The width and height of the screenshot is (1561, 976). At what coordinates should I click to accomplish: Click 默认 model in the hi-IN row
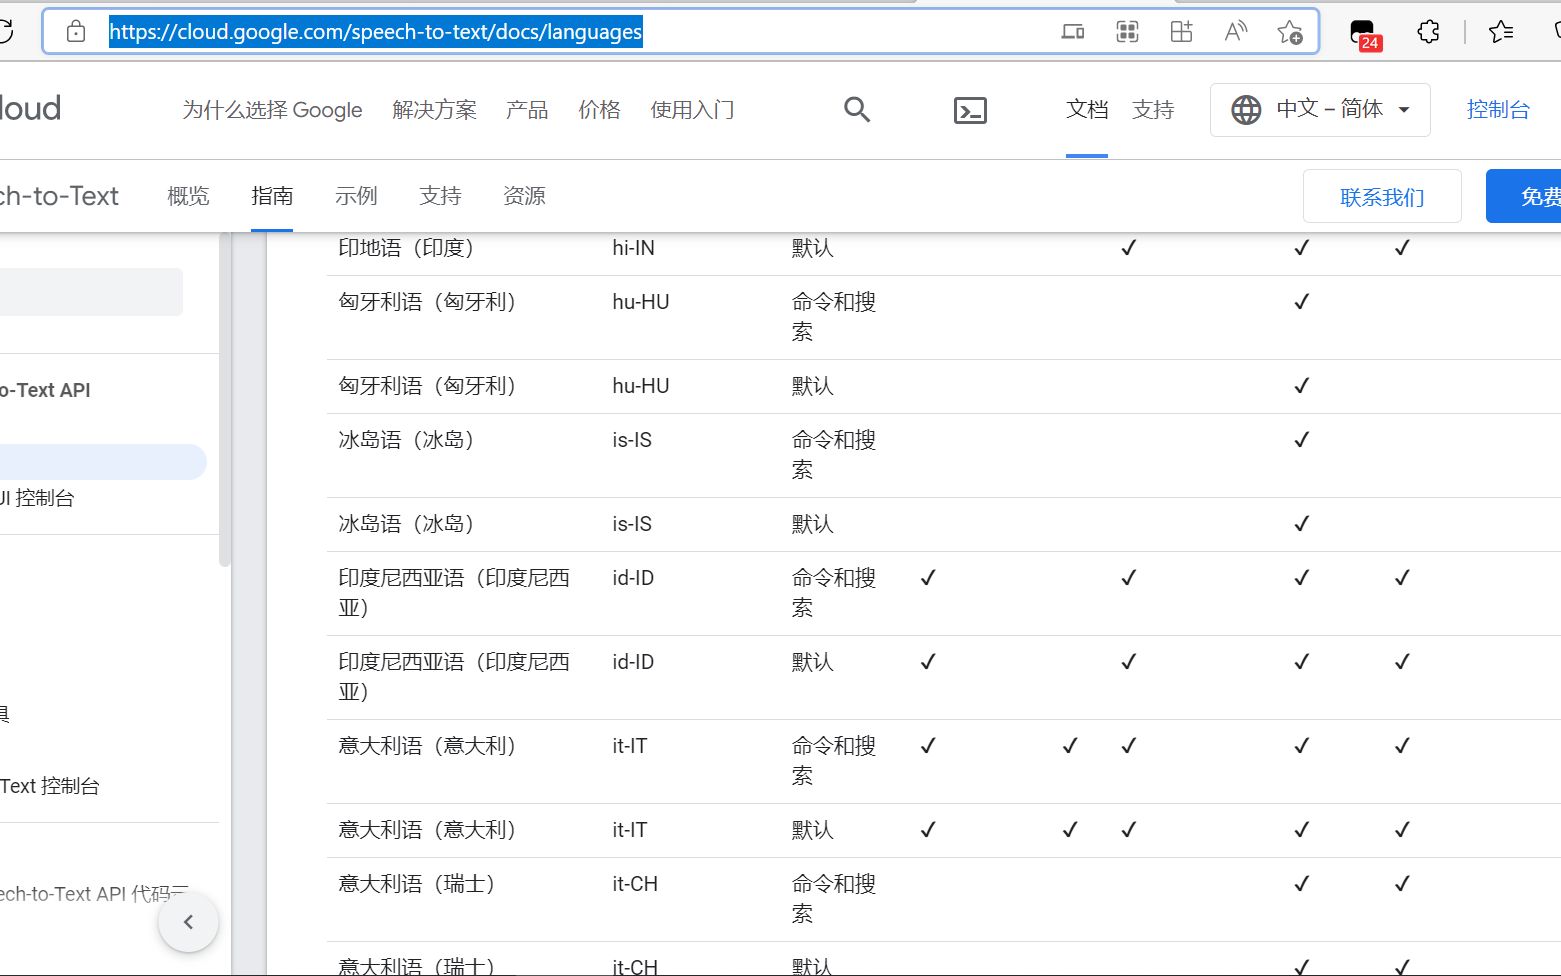813,248
